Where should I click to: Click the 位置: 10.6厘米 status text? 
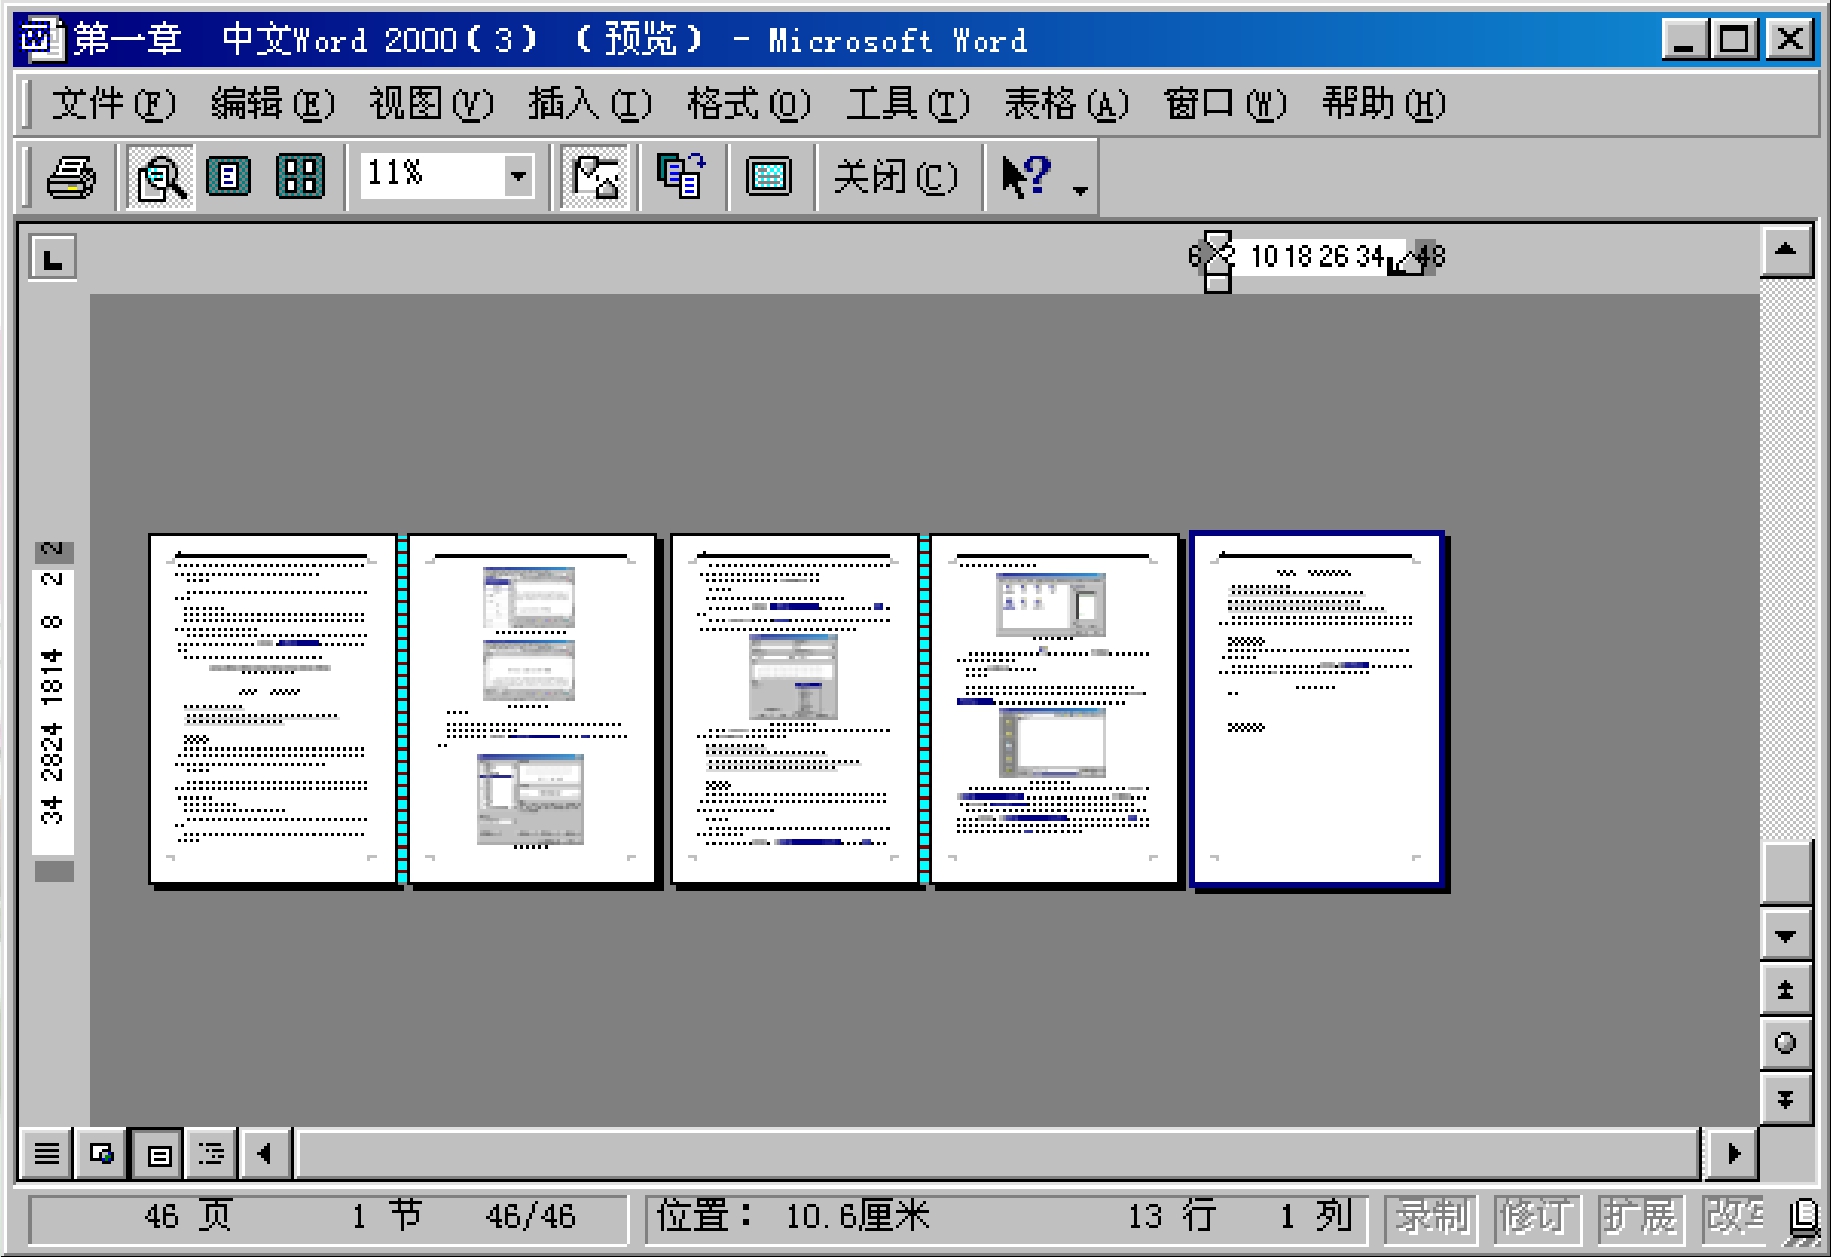(794, 1217)
